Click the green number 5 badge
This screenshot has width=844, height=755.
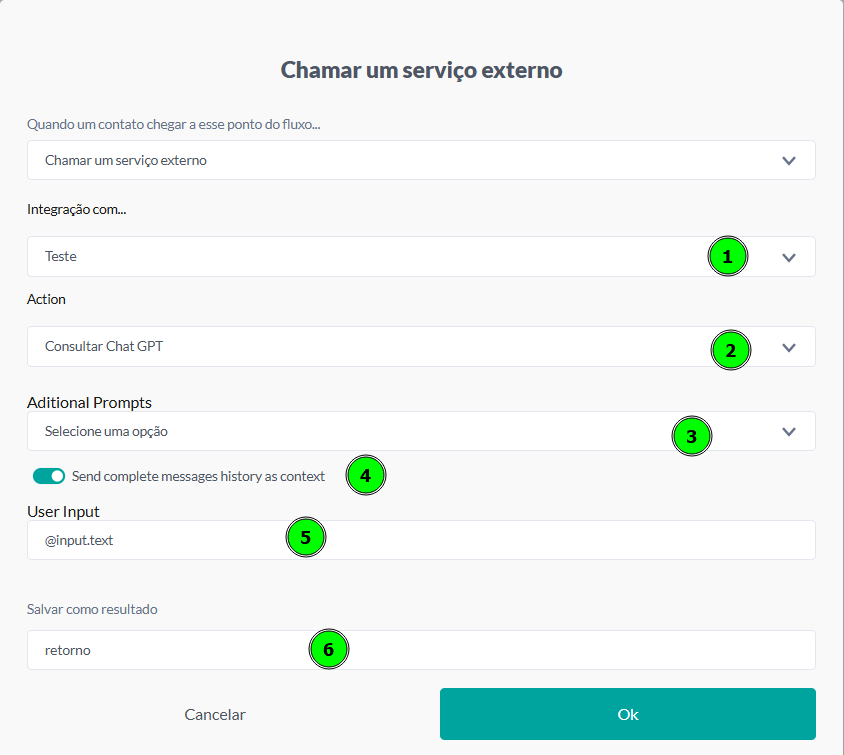pos(306,538)
